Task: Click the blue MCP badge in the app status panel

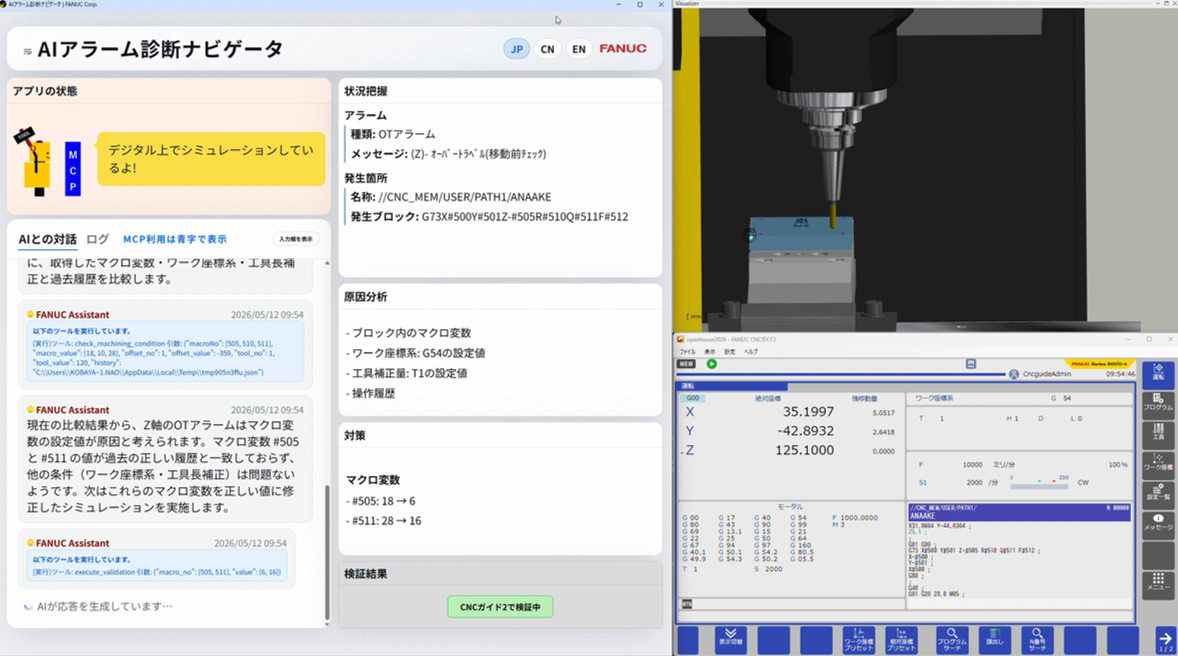Action: pos(73,169)
